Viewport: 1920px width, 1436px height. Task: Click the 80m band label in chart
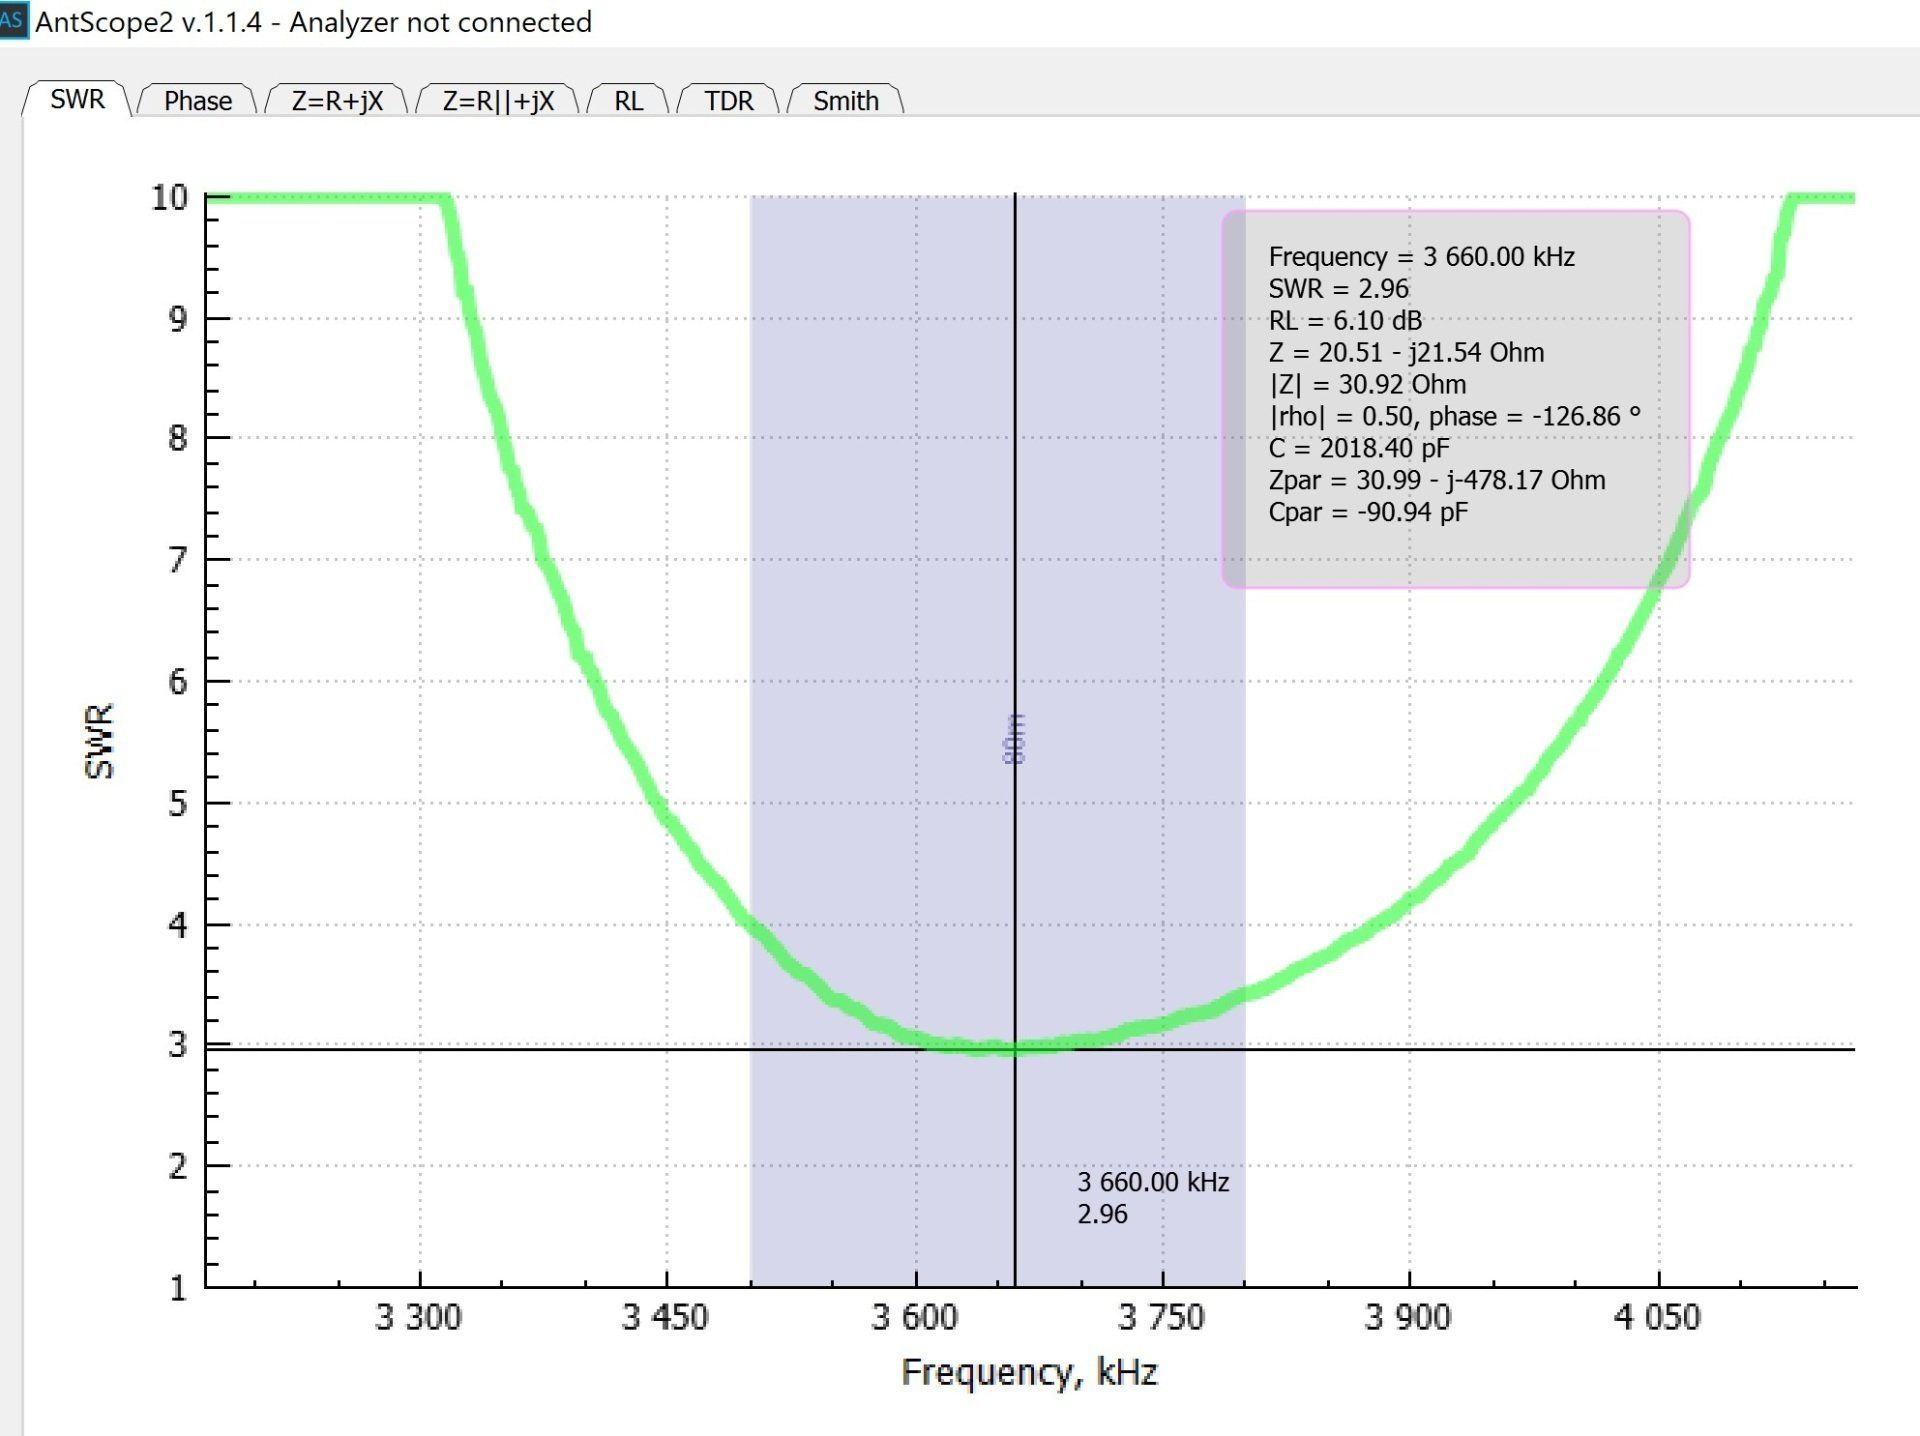tap(1014, 739)
